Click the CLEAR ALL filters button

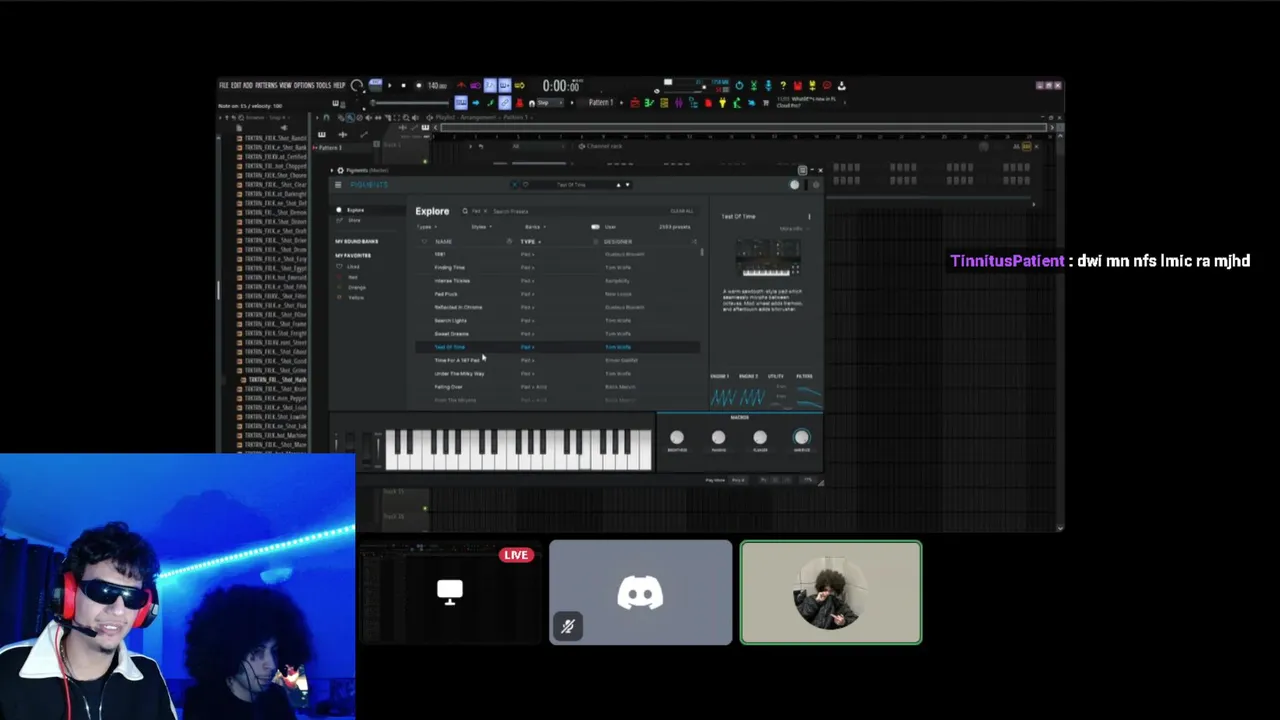click(682, 211)
